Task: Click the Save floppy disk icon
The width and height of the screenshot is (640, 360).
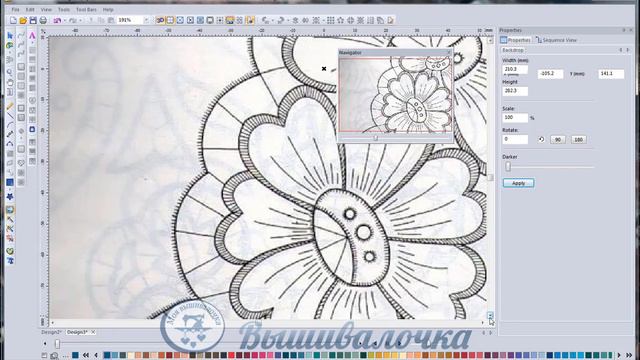Action: (33, 20)
